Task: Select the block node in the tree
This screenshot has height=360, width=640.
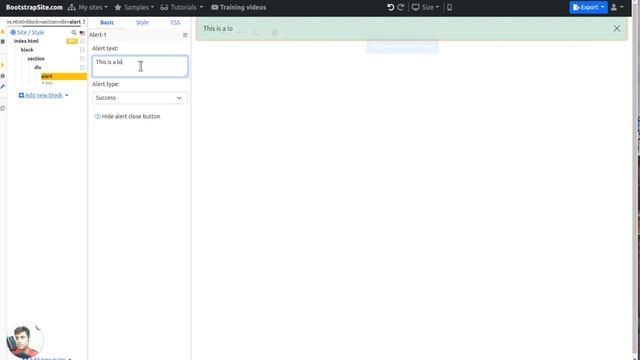Action: pyautogui.click(x=27, y=50)
